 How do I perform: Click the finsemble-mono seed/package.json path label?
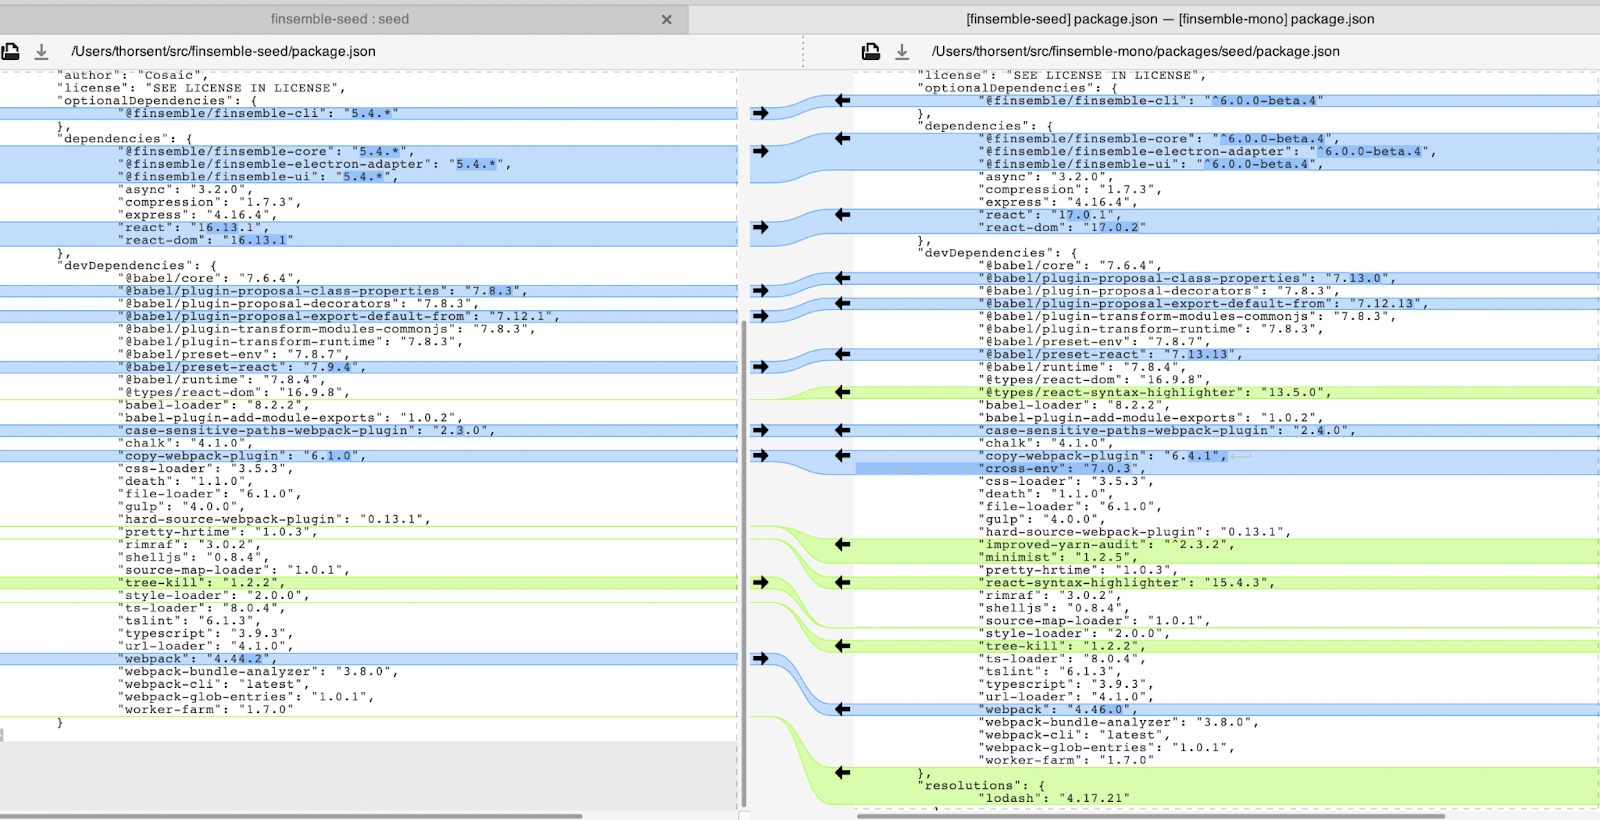[x=1135, y=51]
